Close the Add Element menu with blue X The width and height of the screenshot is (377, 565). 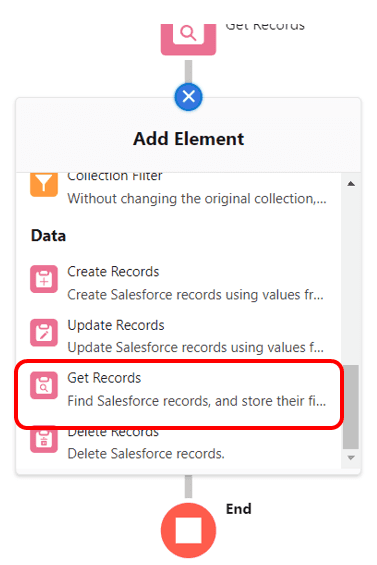click(188, 97)
